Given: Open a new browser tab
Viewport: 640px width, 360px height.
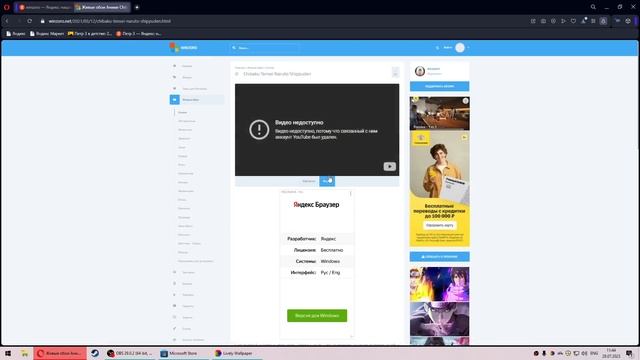Looking at the screenshot, I should (x=137, y=7).
